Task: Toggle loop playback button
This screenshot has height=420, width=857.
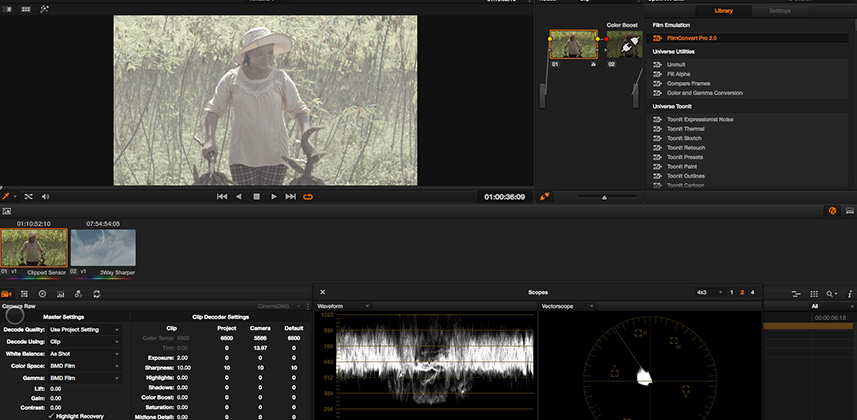Action: (308, 197)
